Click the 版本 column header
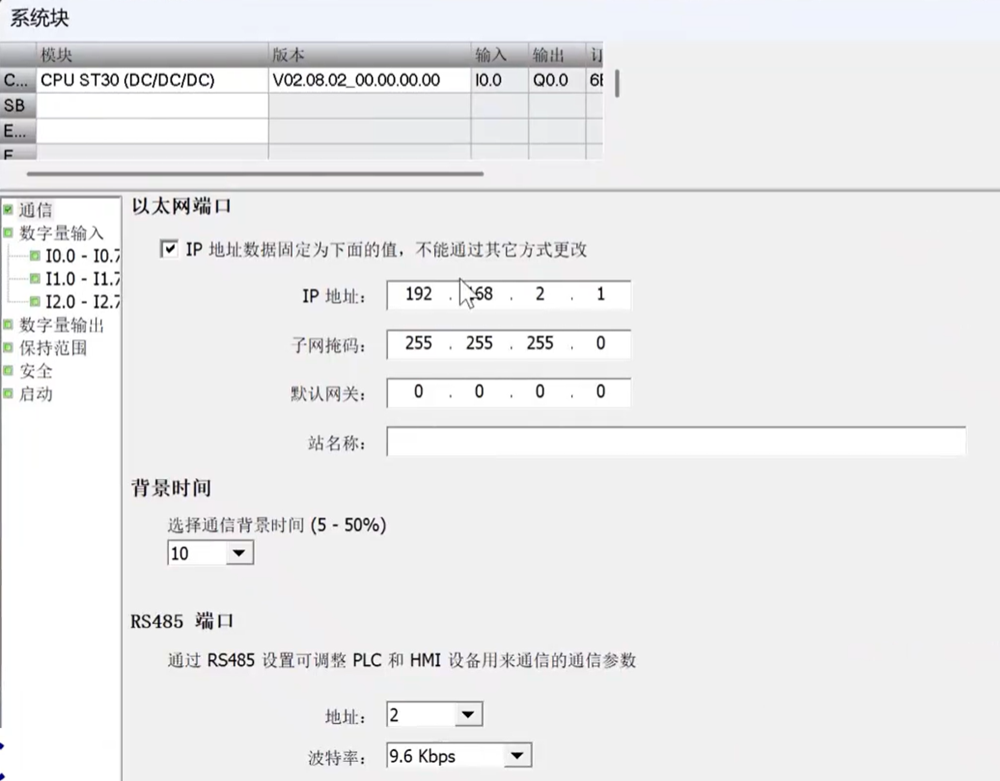 [368, 54]
